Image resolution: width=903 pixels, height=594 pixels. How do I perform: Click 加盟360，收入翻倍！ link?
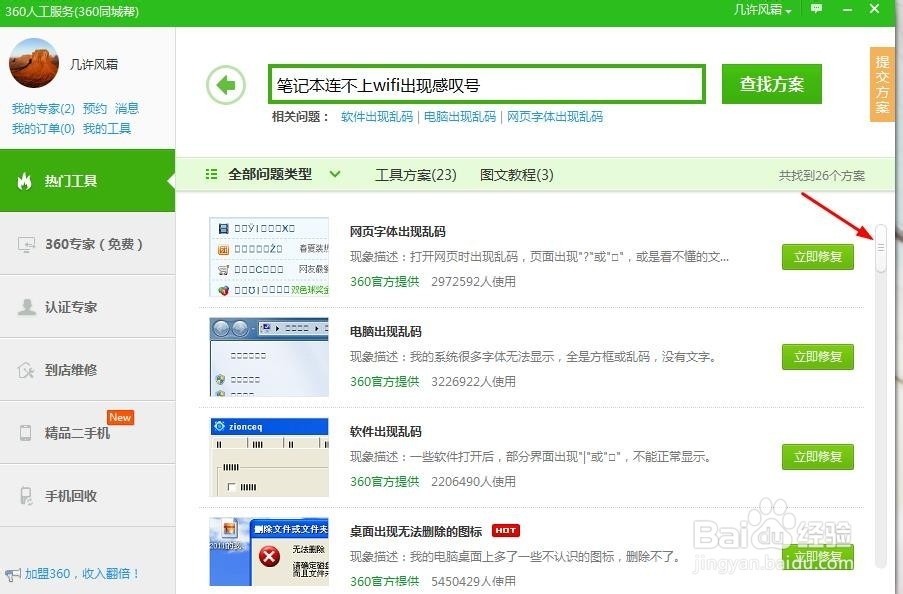pyautogui.click(x=82, y=574)
